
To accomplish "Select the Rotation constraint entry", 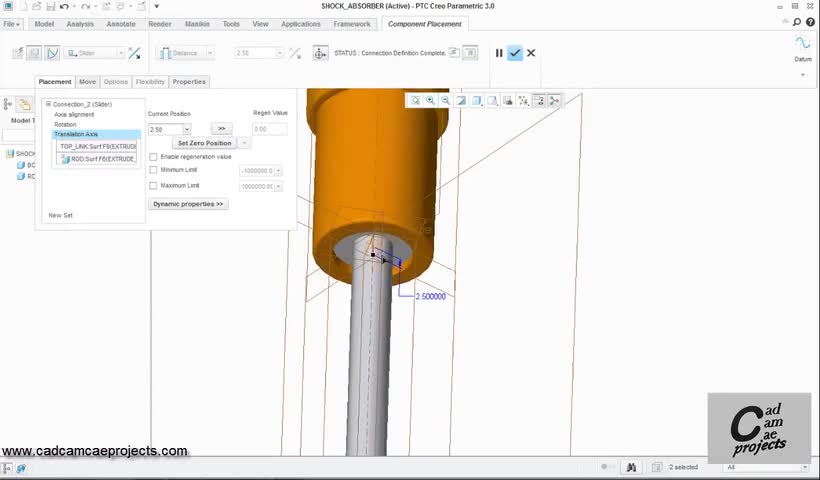I will [x=65, y=124].
